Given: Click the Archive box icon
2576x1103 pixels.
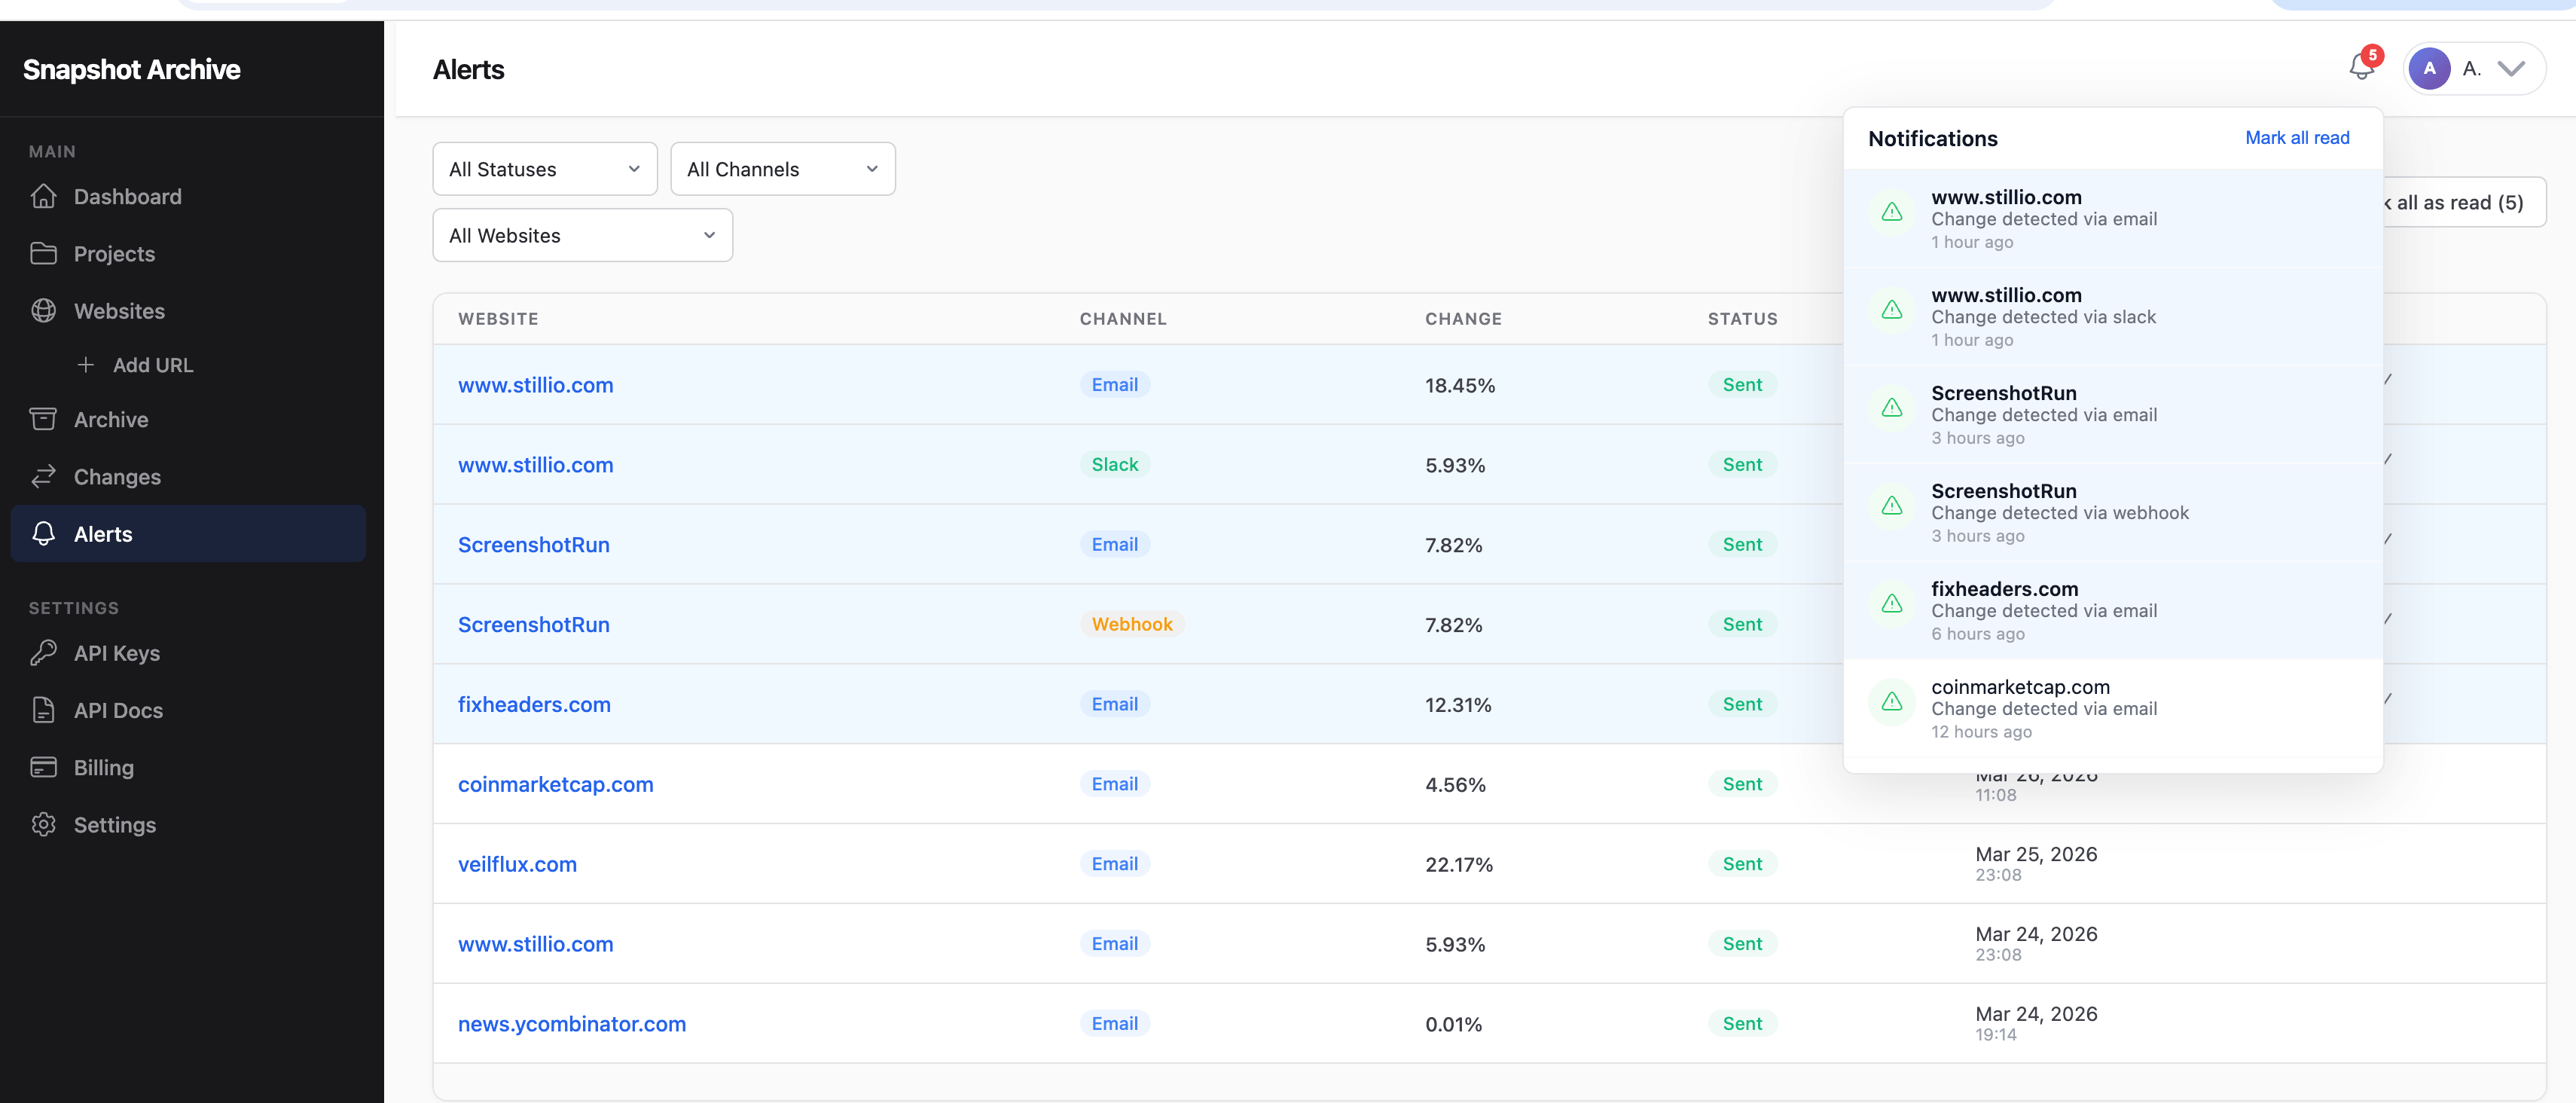Looking at the screenshot, I should [x=43, y=419].
